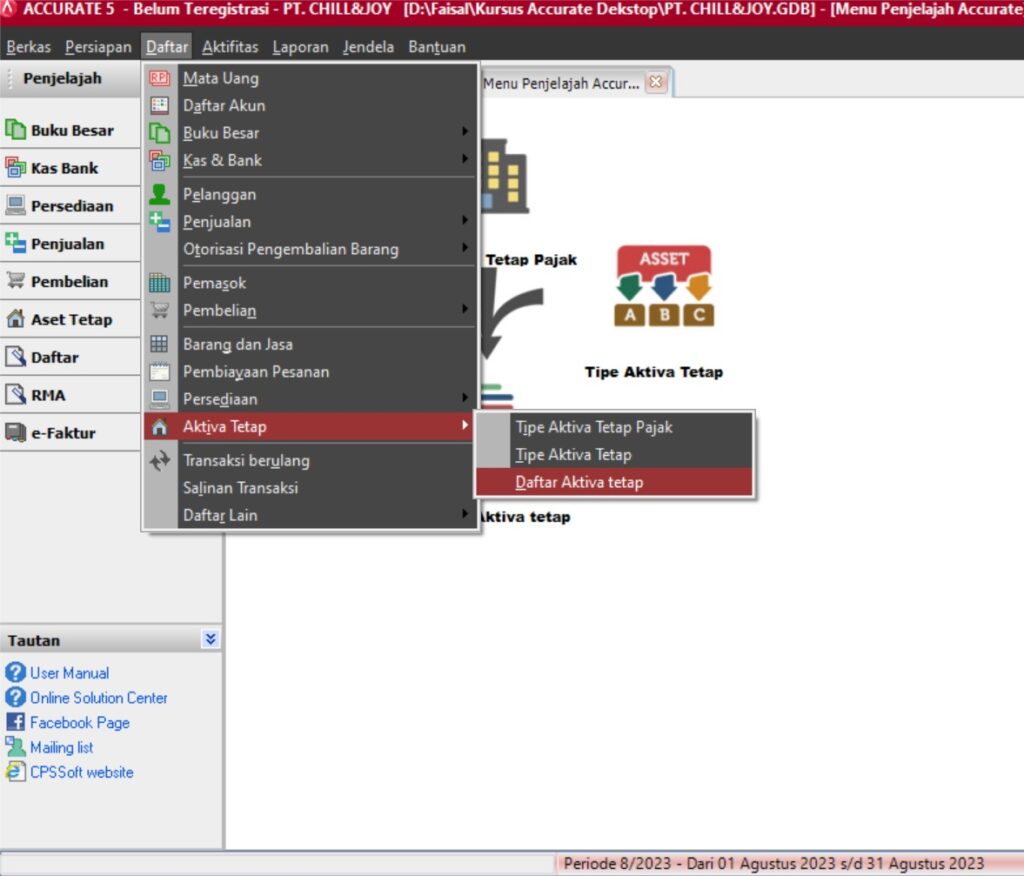Image resolution: width=1024 pixels, height=876 pixels.
Task: Click the Pelanggan person icon
Action: pos(159,194)
